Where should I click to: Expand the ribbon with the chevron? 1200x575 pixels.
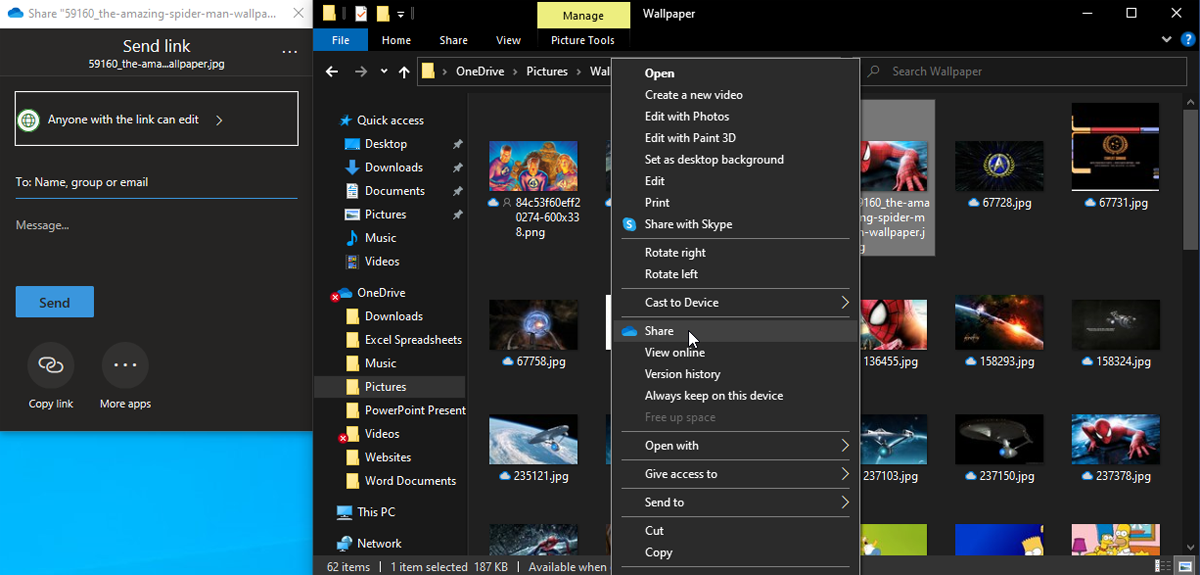click(x=1167, y=40)
